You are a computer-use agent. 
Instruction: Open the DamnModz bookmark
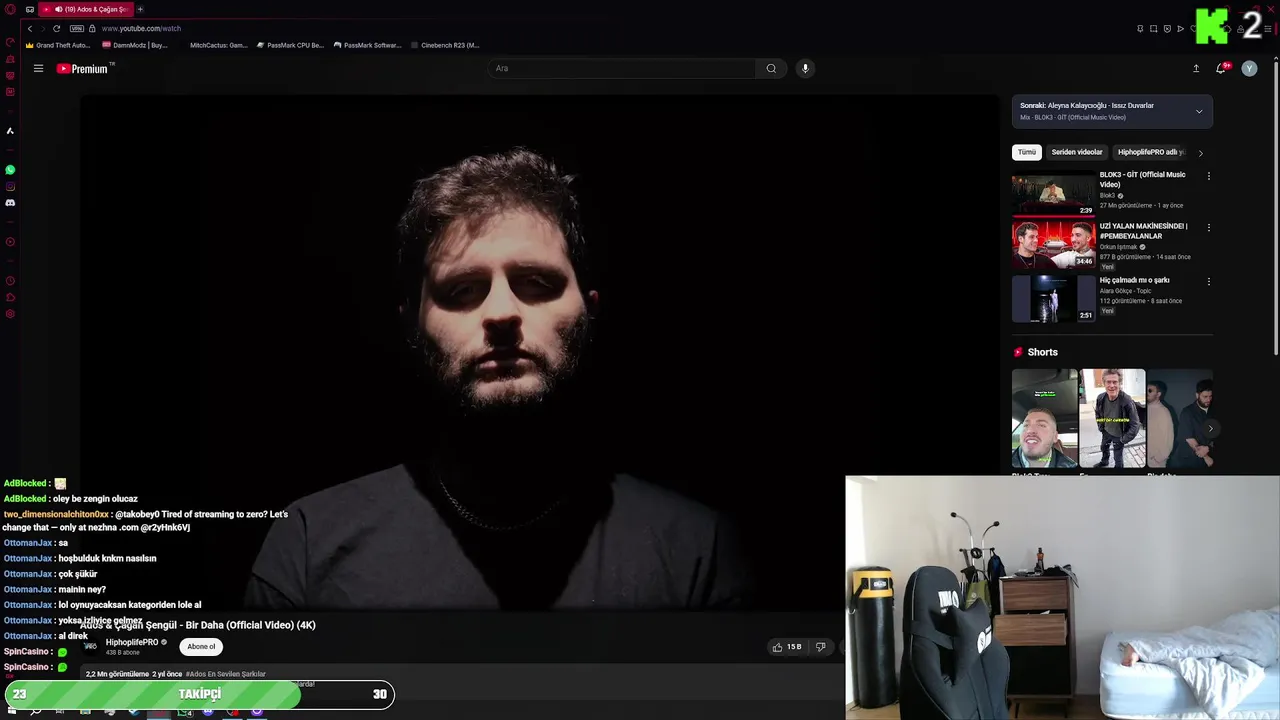pos(135,45)
